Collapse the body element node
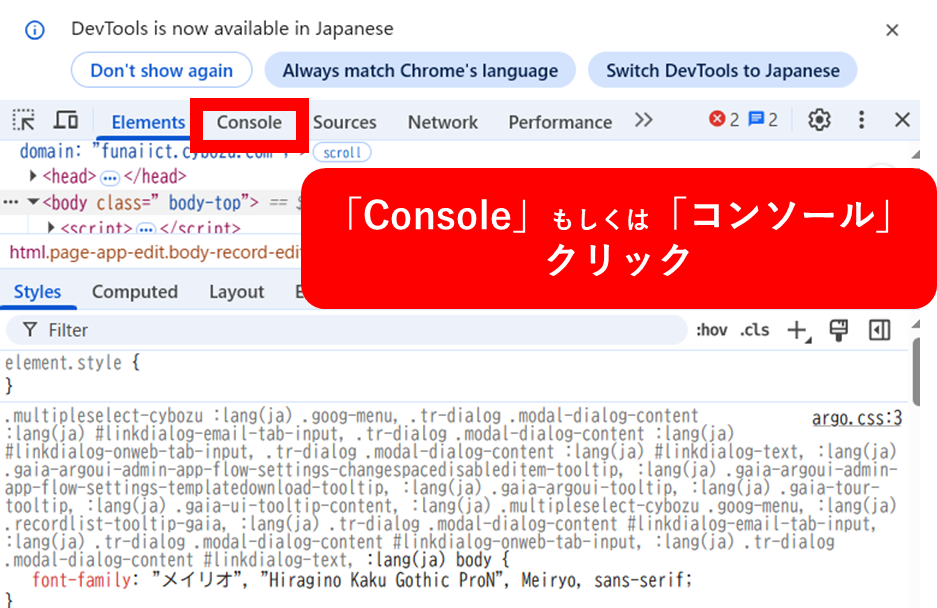Image resolution: width=937 pixels, height=608 pixels. coord(34,203)
